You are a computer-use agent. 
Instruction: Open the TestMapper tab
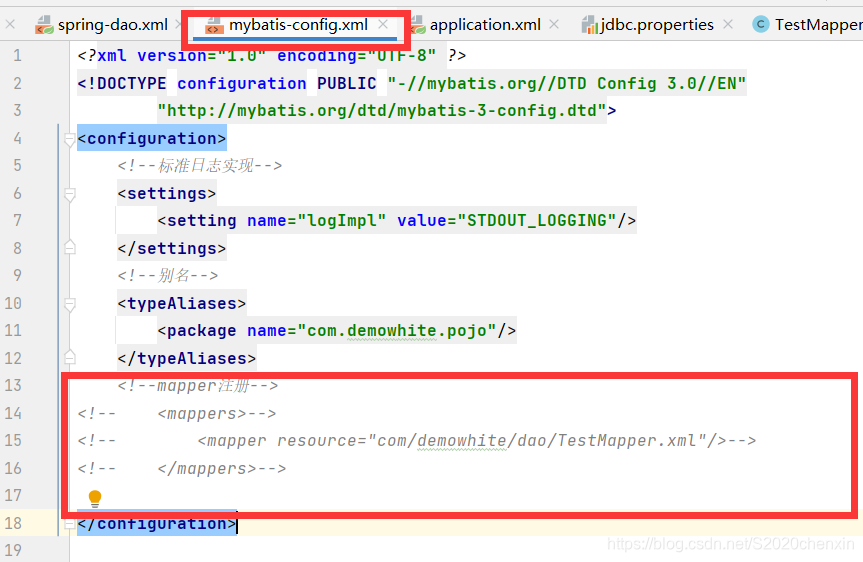pos(819,25)
